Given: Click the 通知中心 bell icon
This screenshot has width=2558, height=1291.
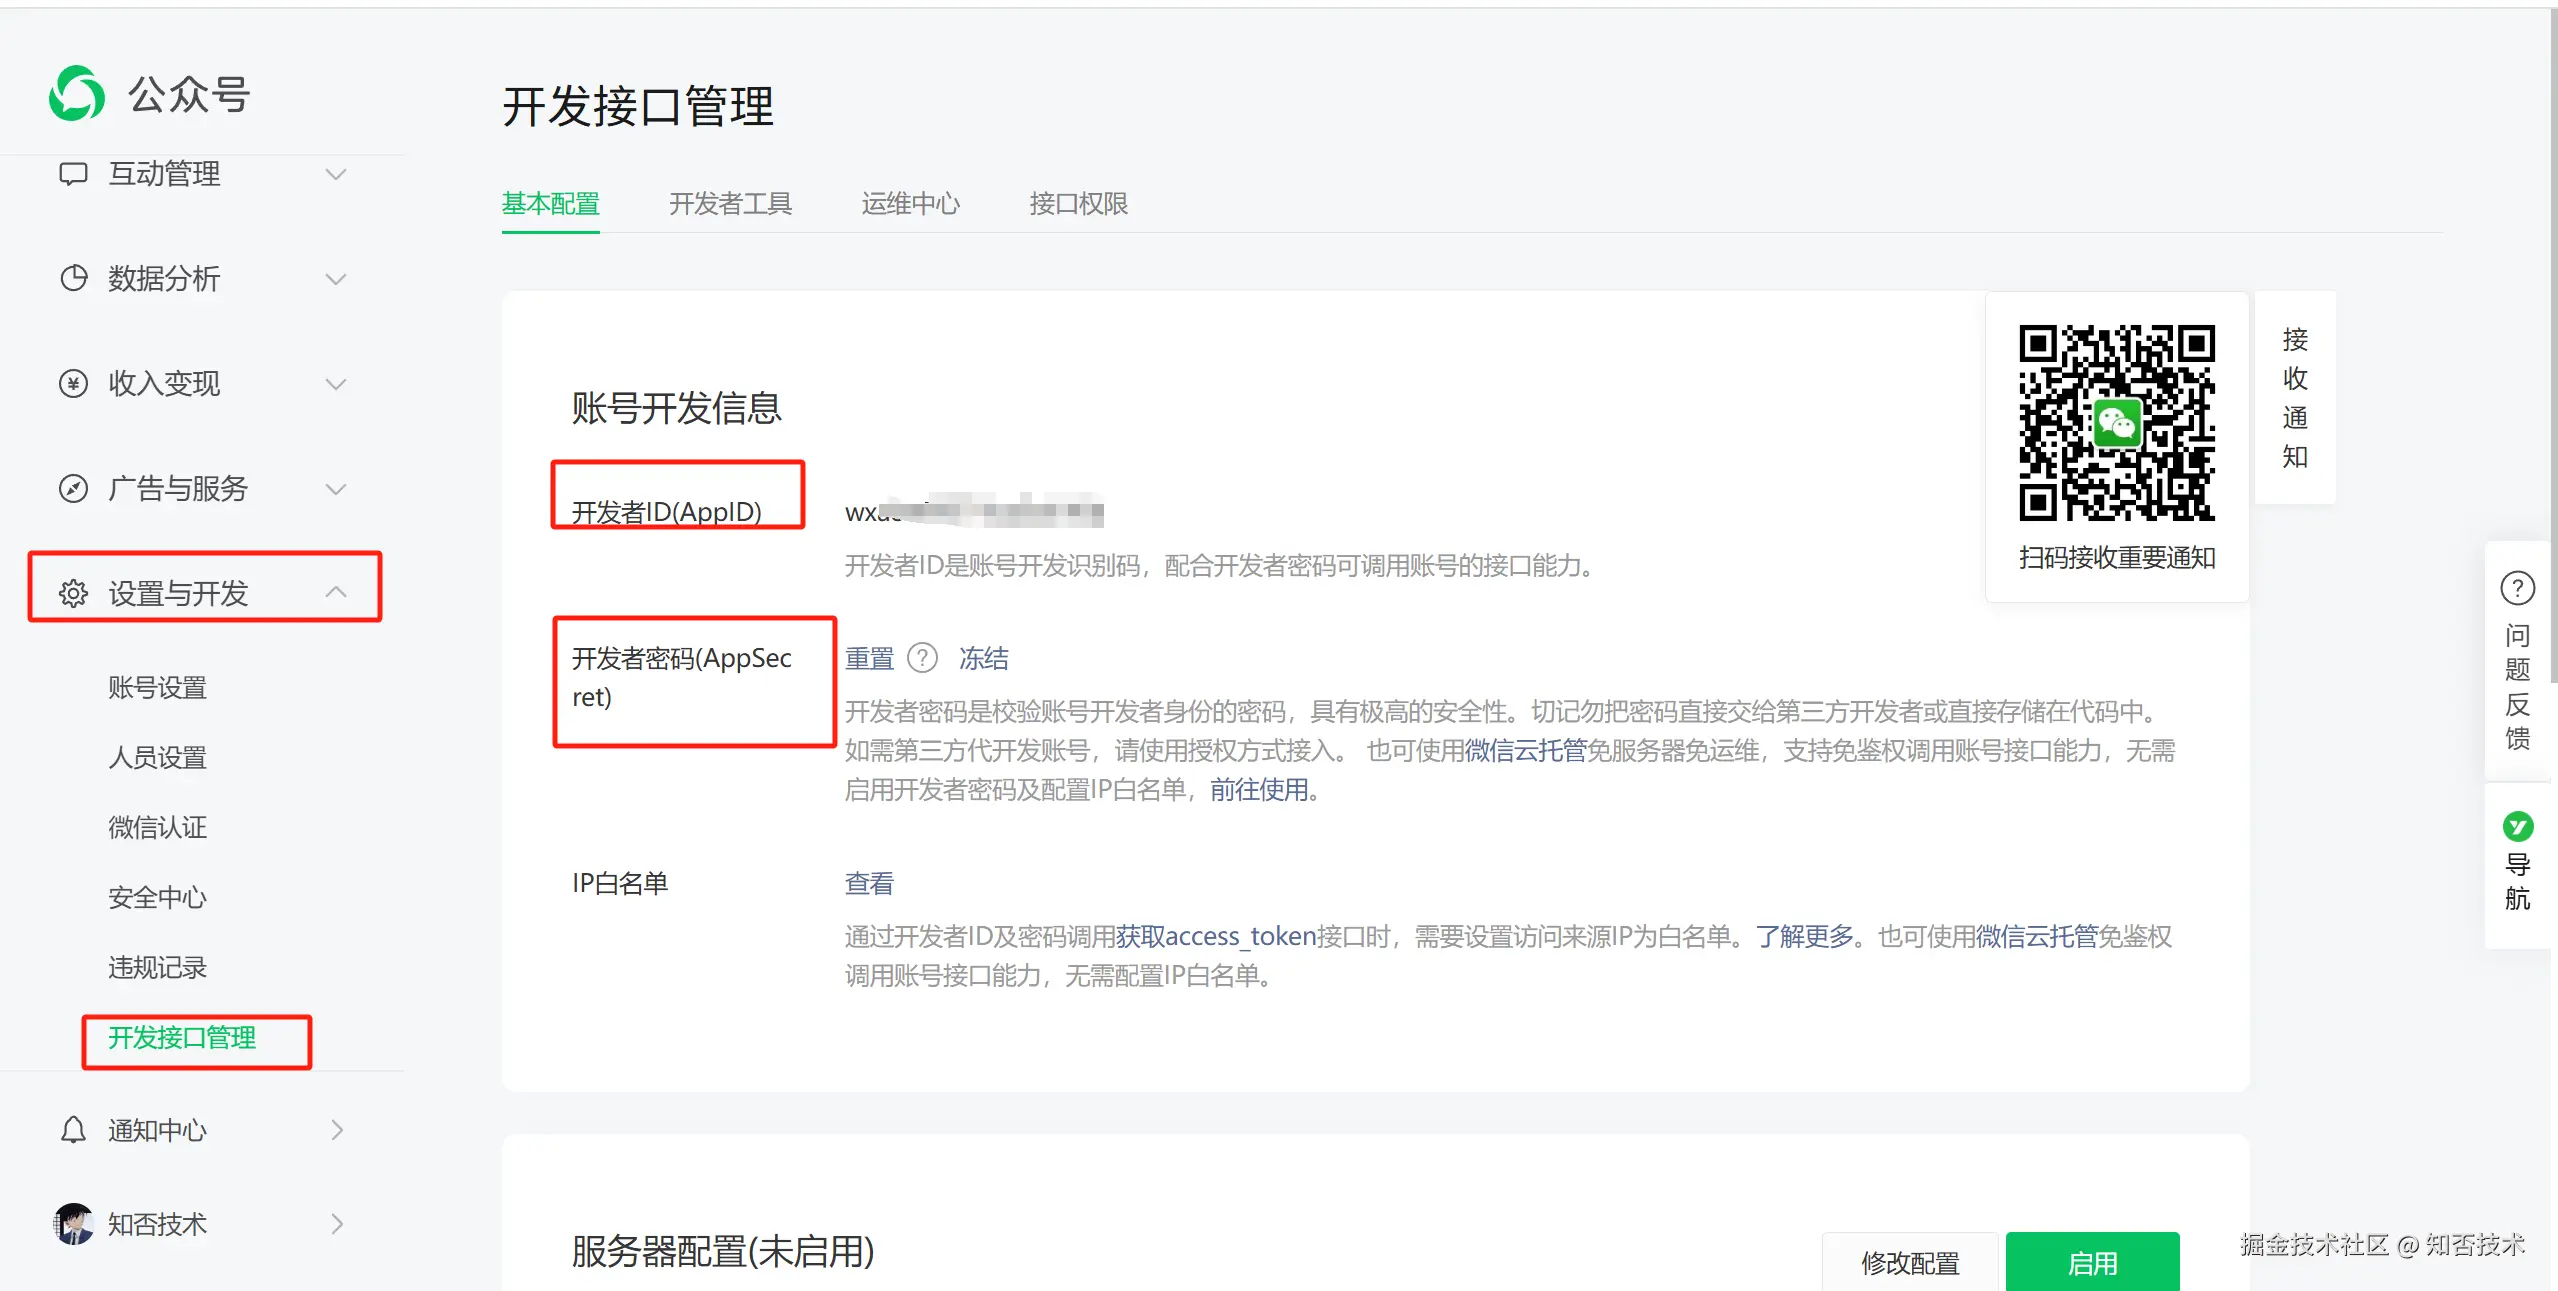Looking at the screenshot, I should click(73, 1130).
